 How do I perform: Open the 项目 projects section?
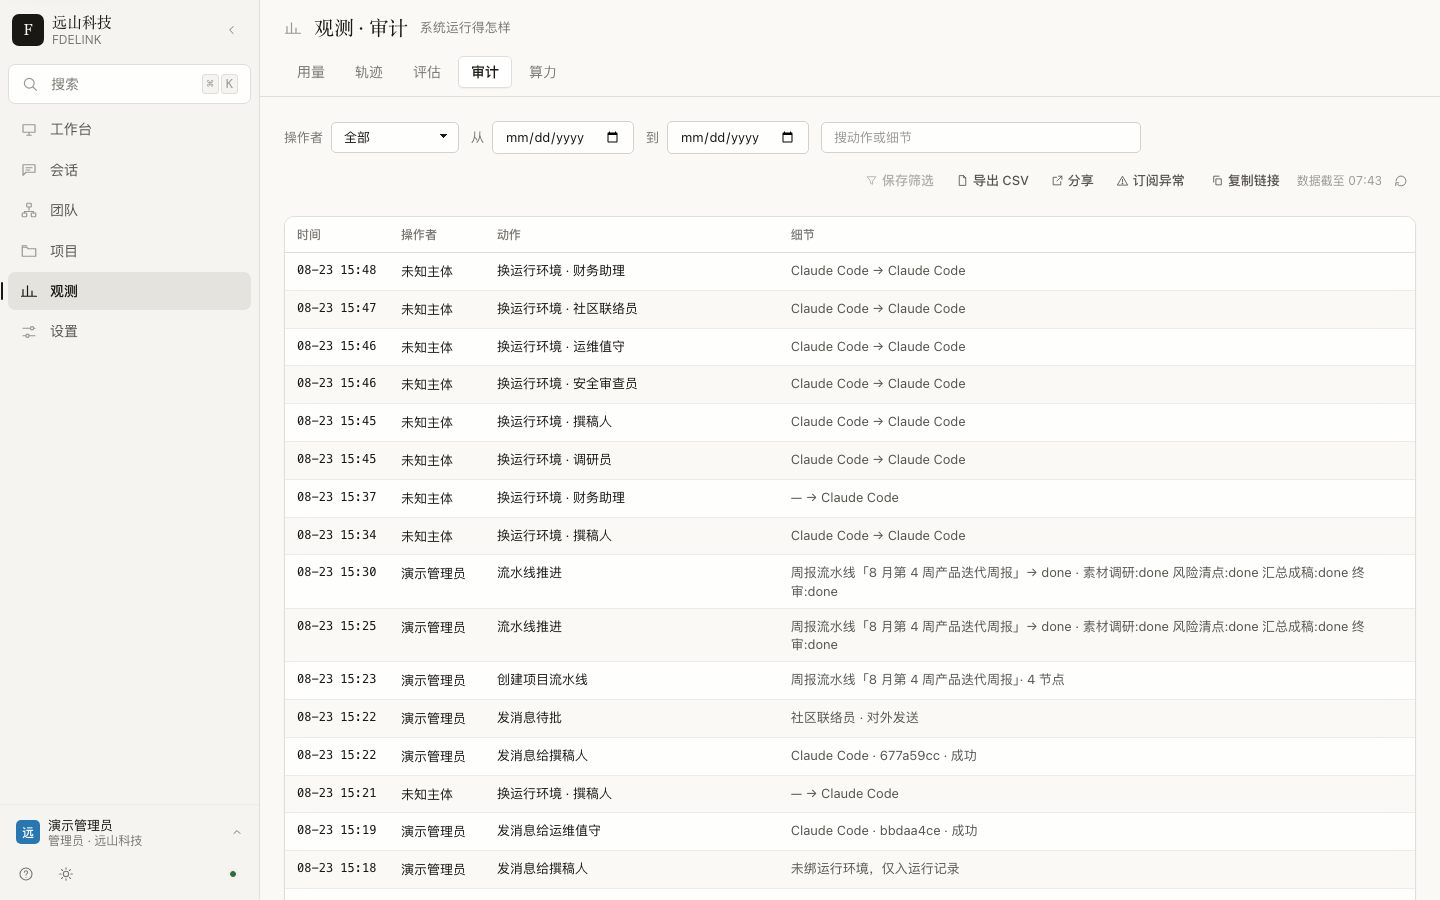(129, 251)
